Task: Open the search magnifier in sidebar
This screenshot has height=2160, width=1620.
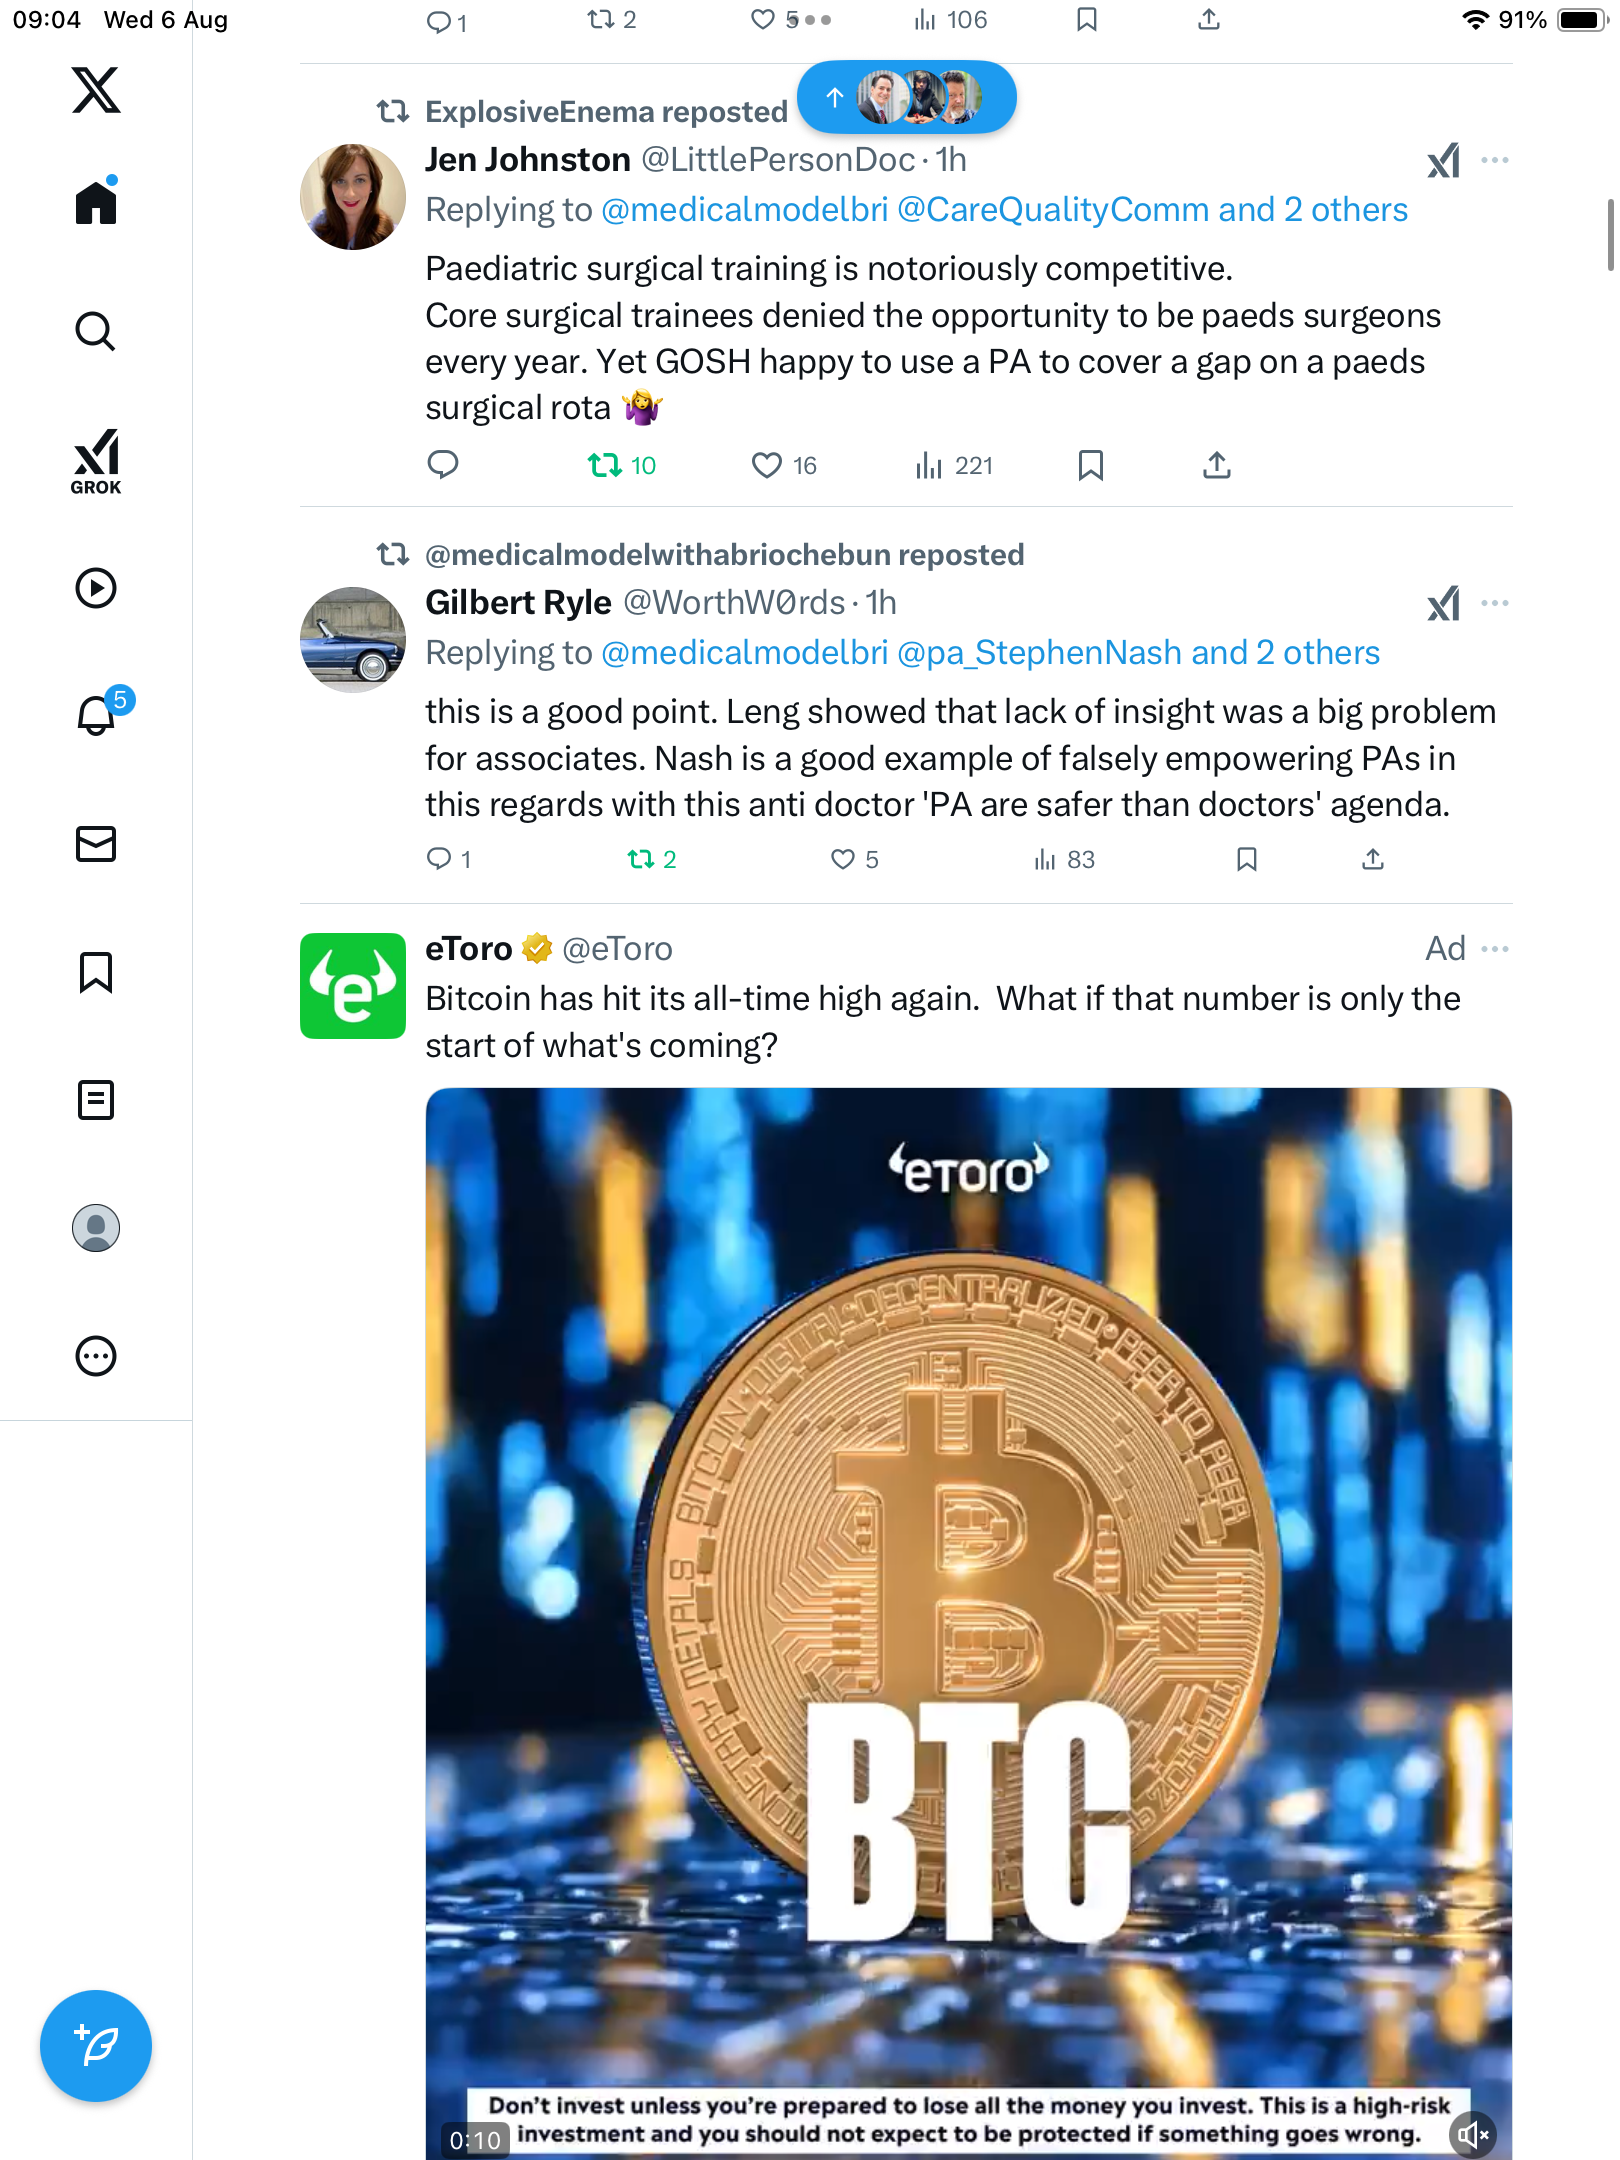Action: [x=96, y=331]
